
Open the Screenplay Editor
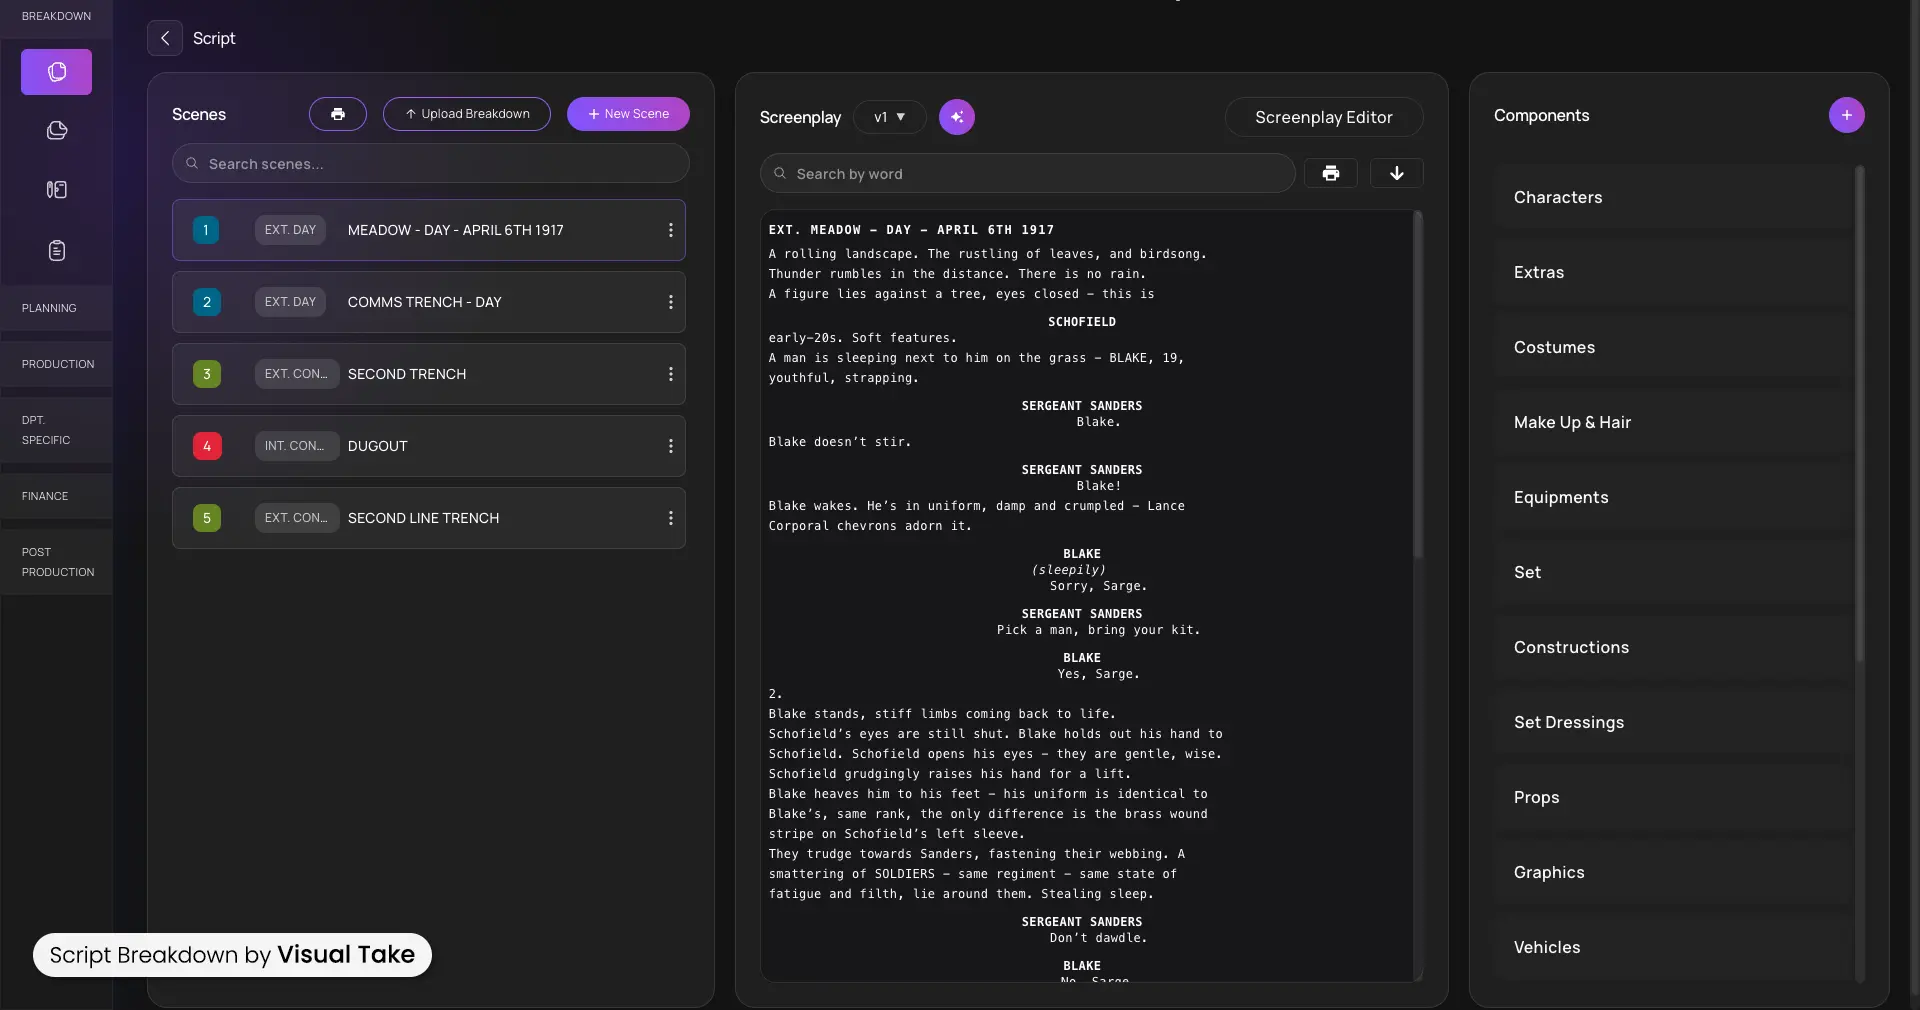(1324, 117)
